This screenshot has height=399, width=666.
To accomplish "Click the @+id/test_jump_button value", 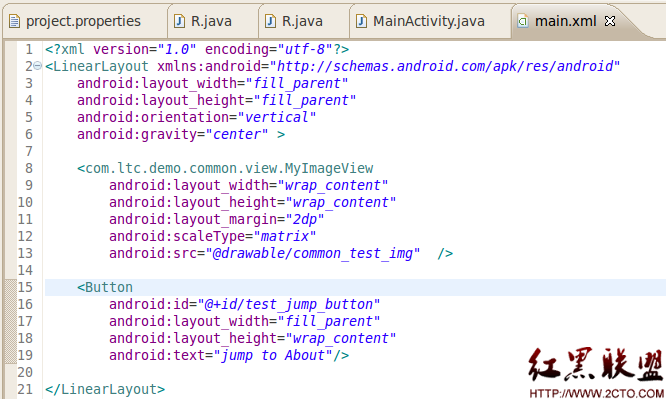I will click(289, 304).
